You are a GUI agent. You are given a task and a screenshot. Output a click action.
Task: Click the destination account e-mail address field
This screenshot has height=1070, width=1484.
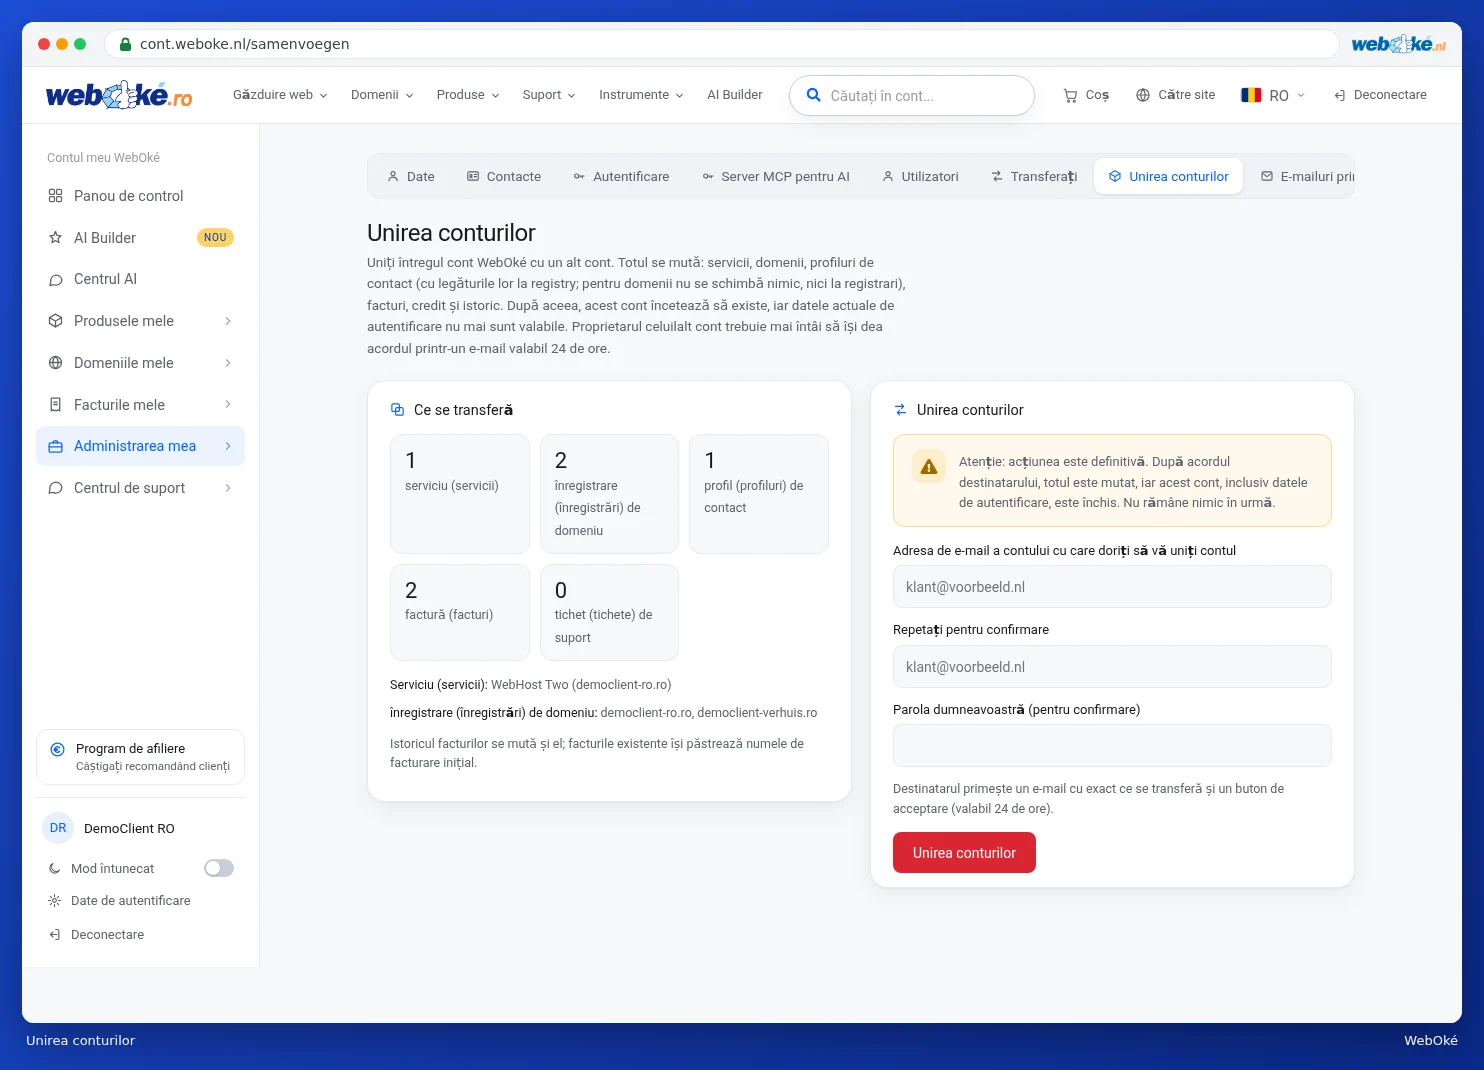coord(1112,587)
